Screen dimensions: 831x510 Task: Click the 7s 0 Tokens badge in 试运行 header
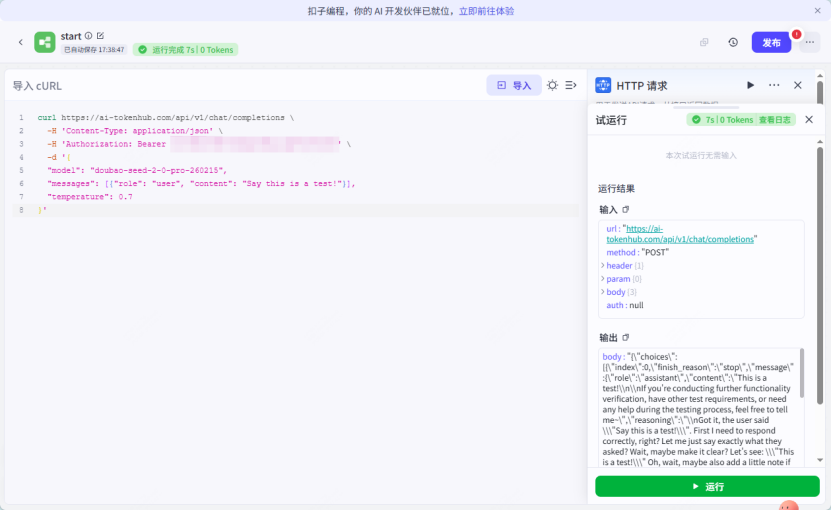click(724, 120)
